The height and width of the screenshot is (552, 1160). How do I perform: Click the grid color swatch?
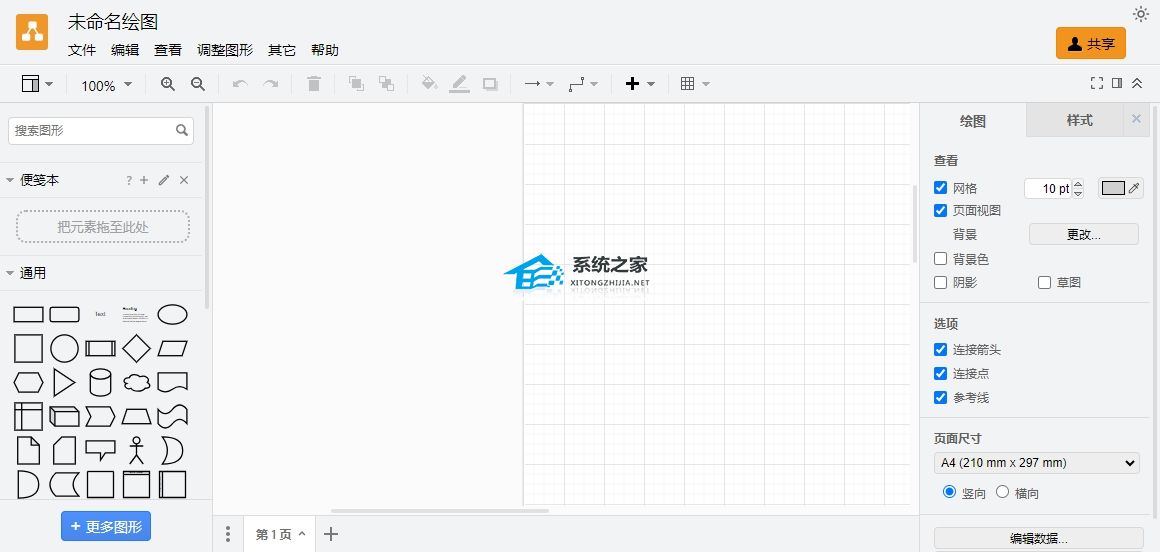(x=1112, y=188)
